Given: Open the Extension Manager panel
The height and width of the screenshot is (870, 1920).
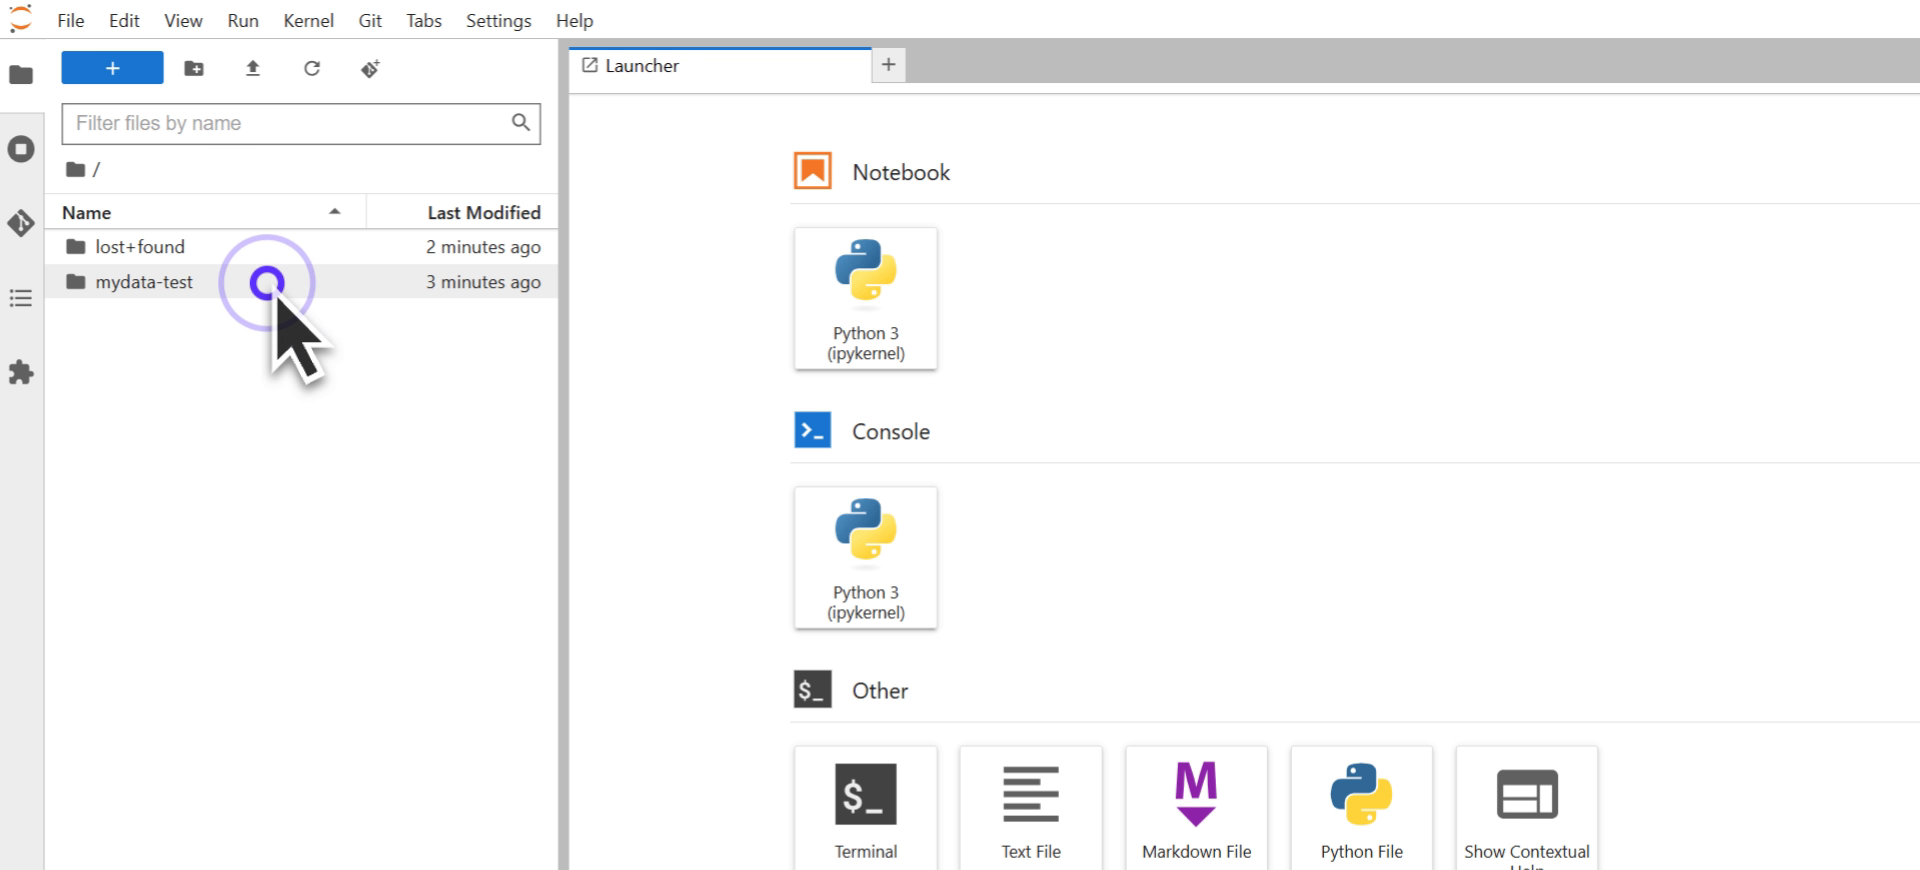Looking at the screenshot, I should 21,373.
